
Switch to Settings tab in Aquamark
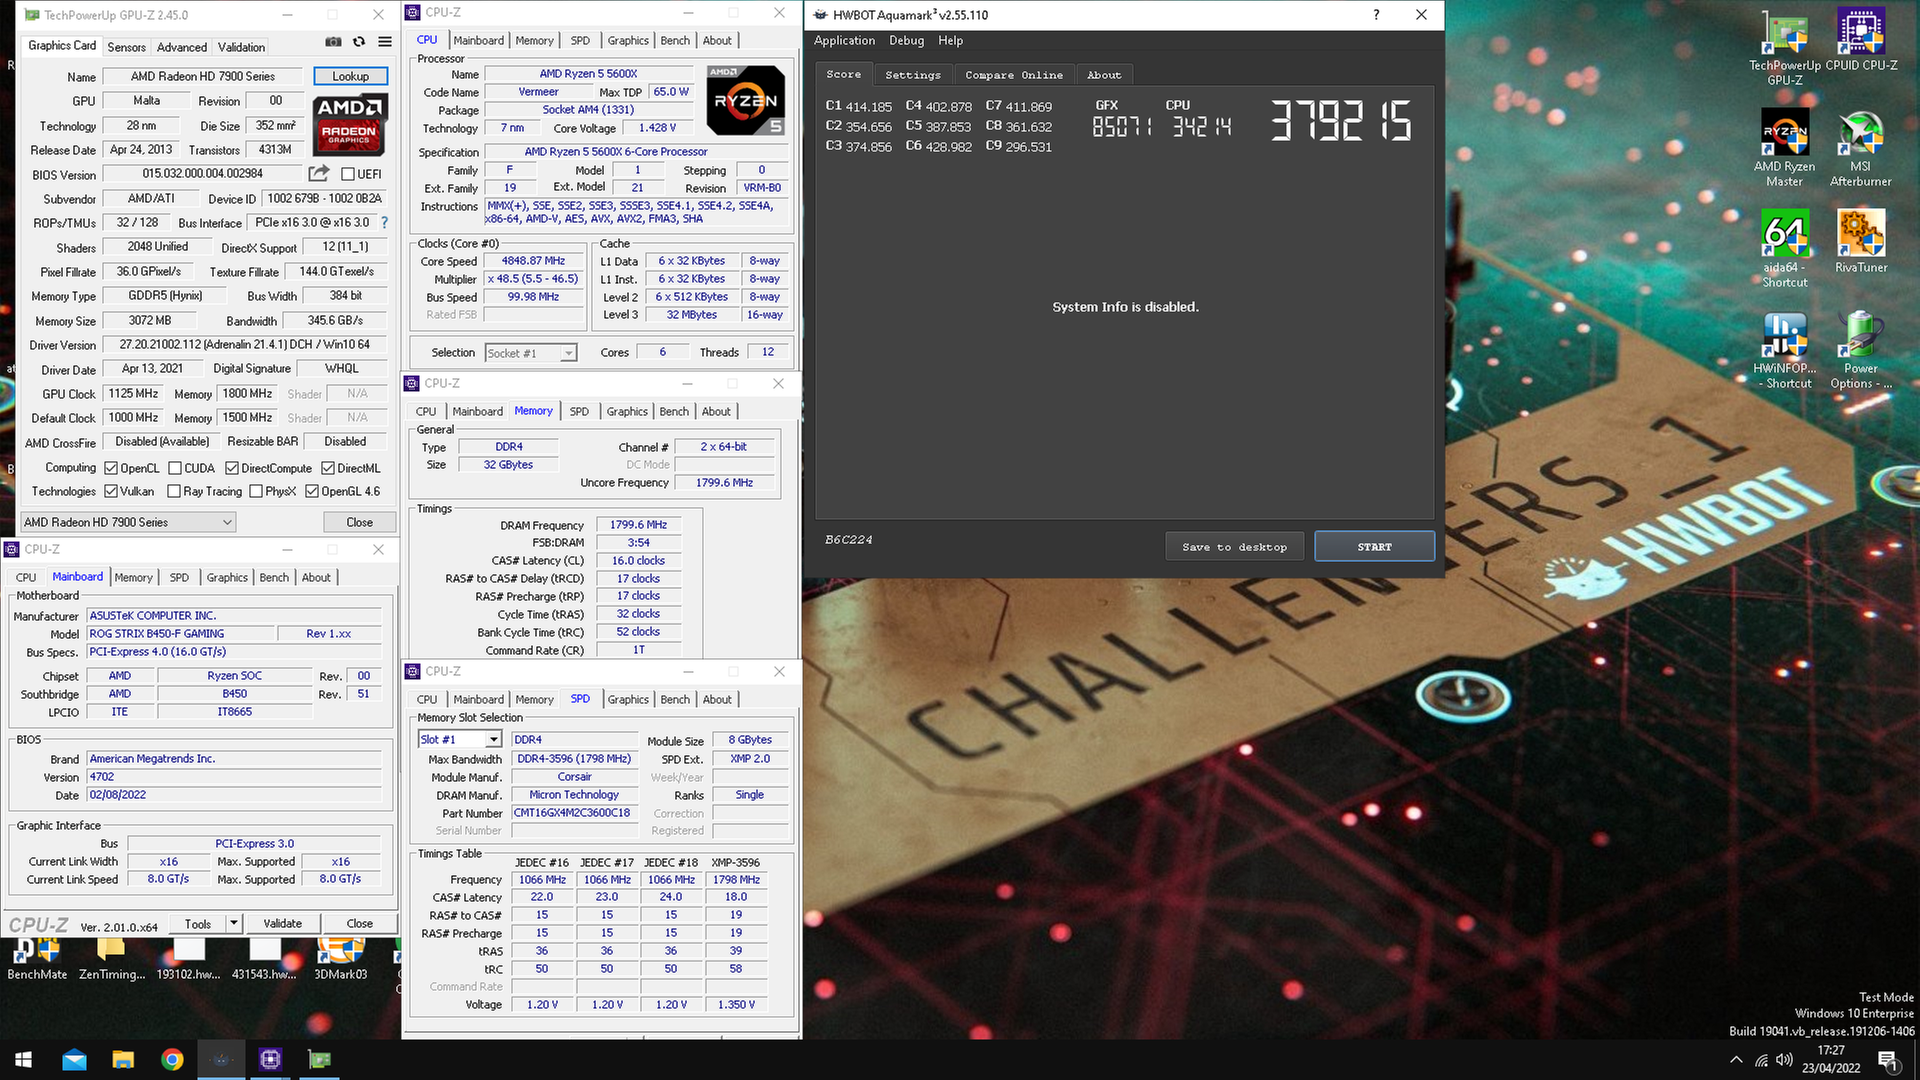(913, 75)
